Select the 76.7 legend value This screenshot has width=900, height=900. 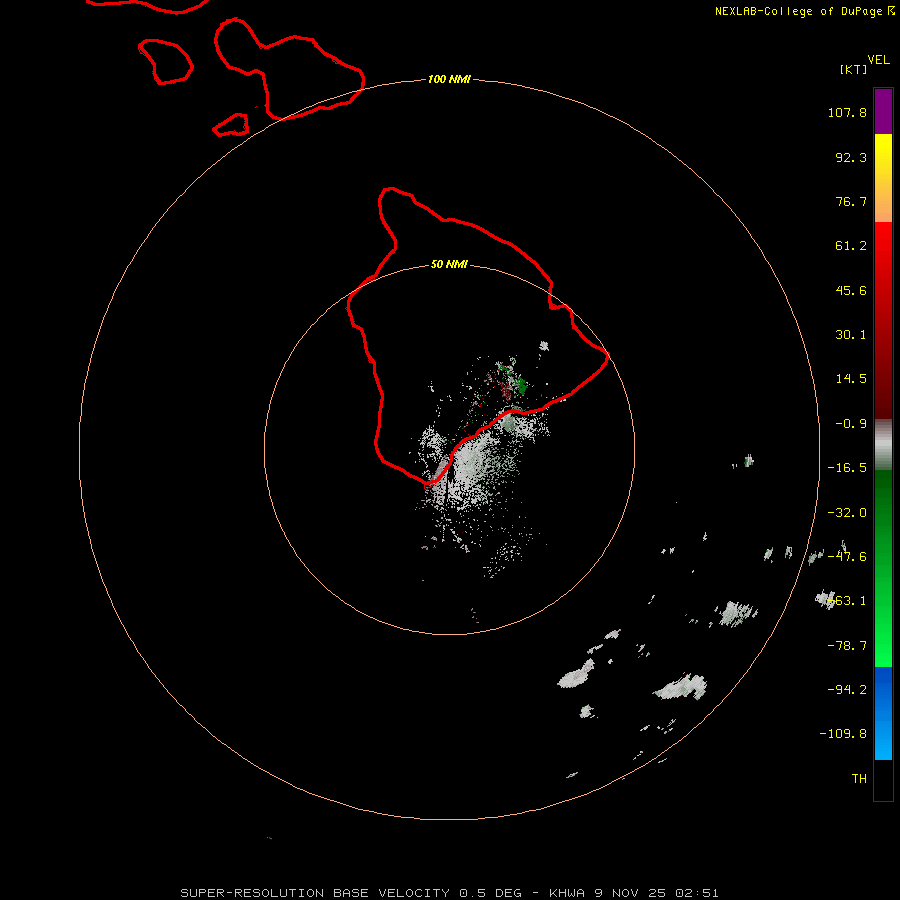(x=851, y=201)
